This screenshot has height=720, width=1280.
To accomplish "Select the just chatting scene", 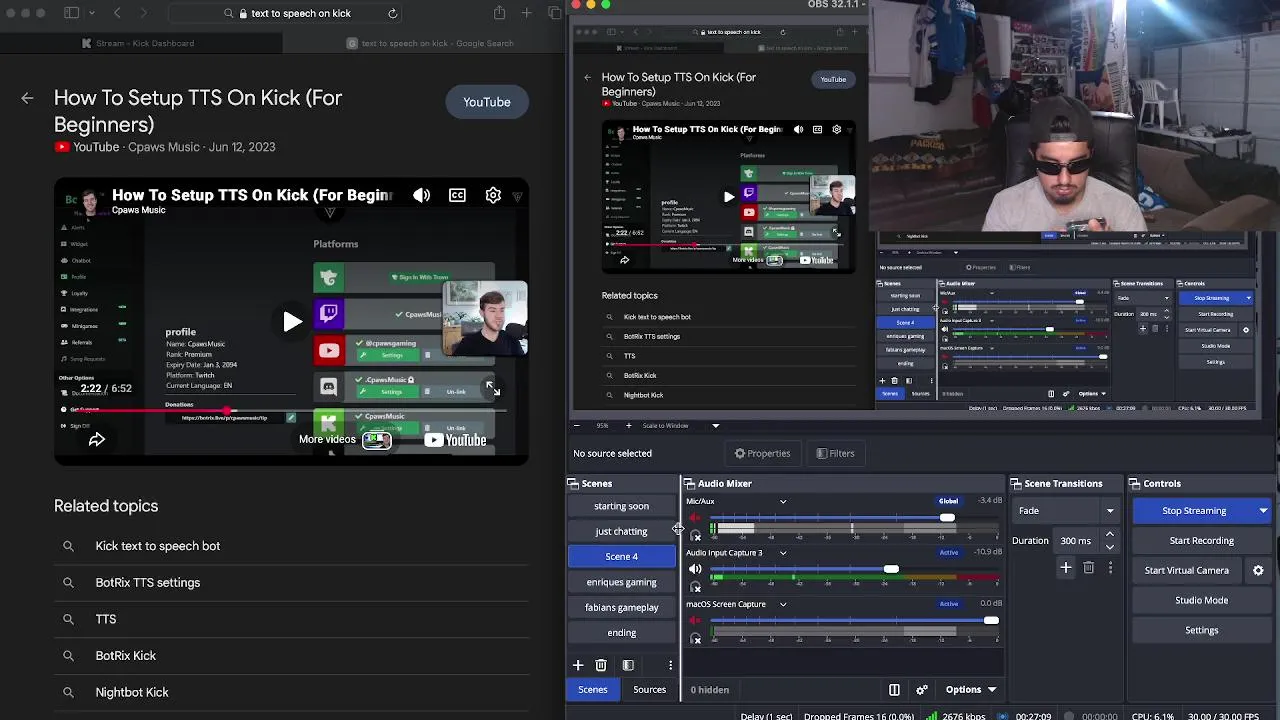I will coord(621,531).
